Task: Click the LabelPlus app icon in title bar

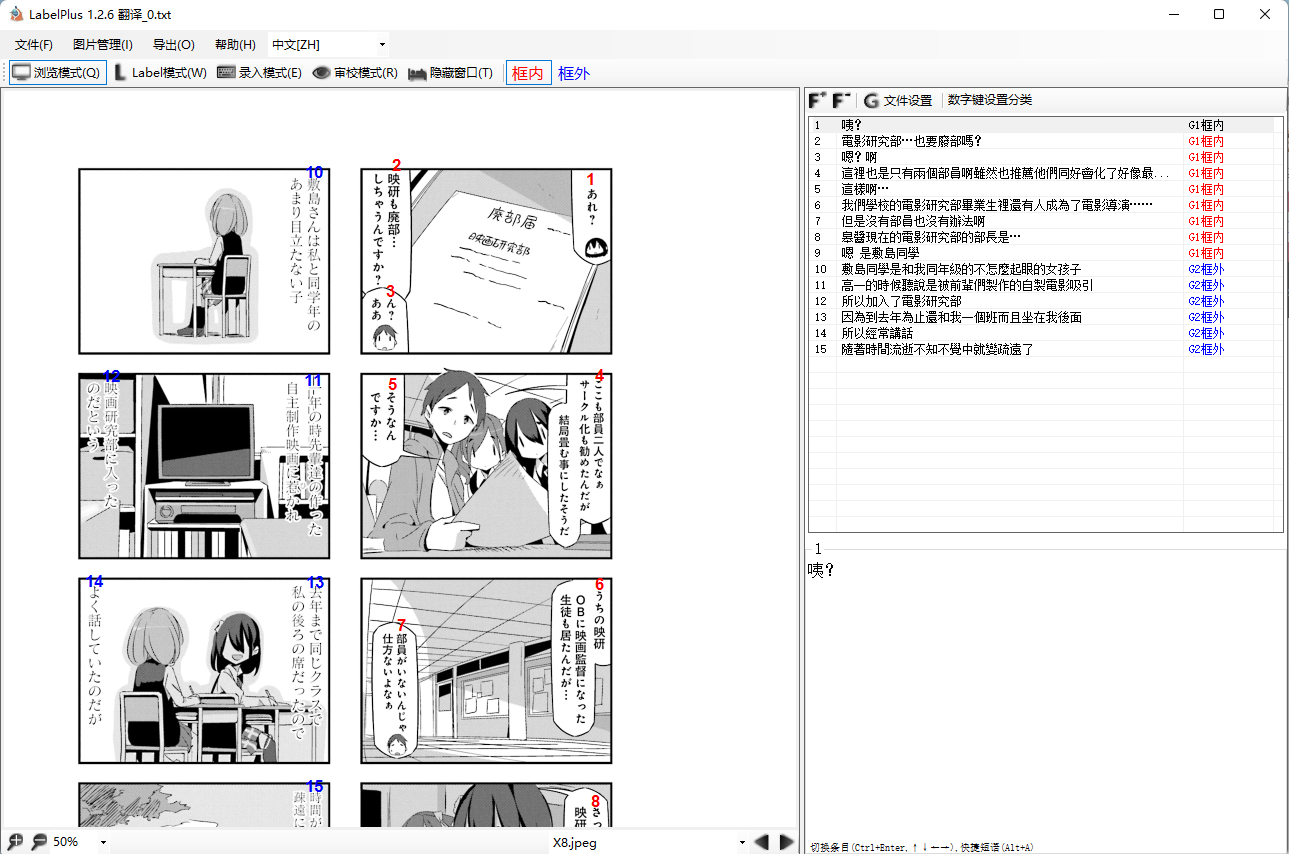Action: (15, 14)
